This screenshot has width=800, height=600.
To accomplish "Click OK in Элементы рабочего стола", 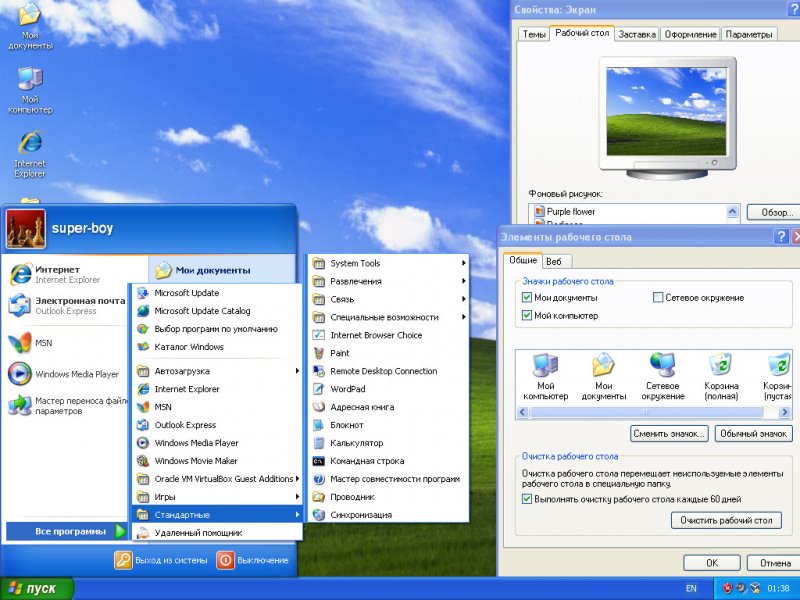I will coord(712,563).
